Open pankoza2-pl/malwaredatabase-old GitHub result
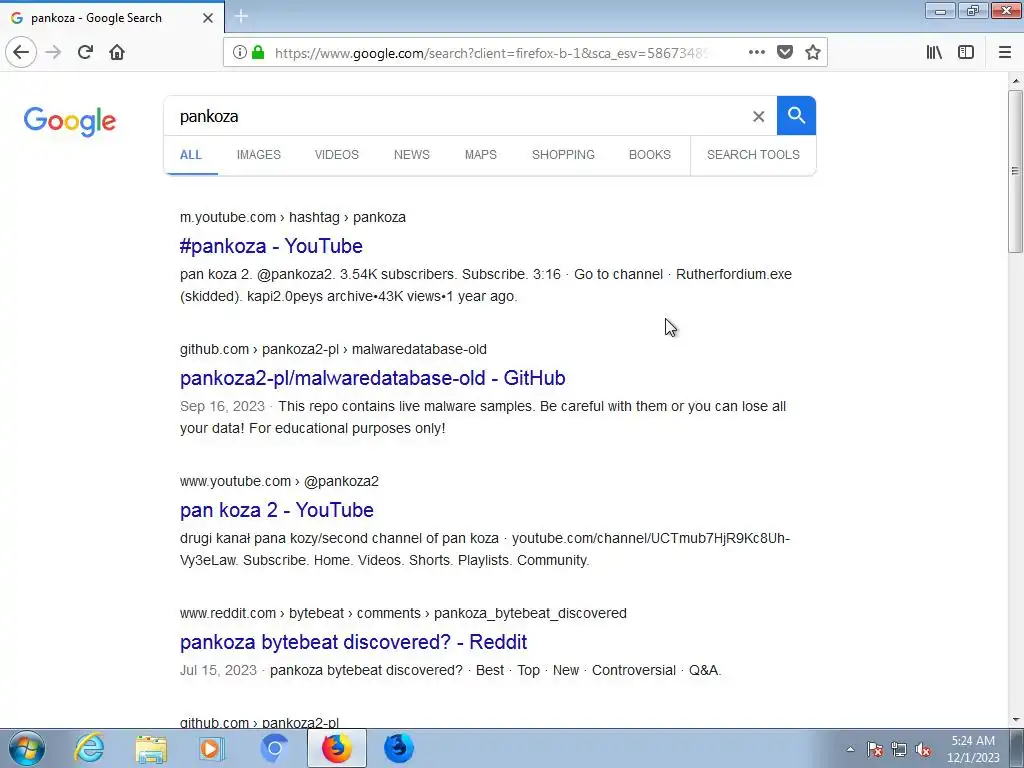This screenshot has width=1024, height=768. [x=372, y=378]
